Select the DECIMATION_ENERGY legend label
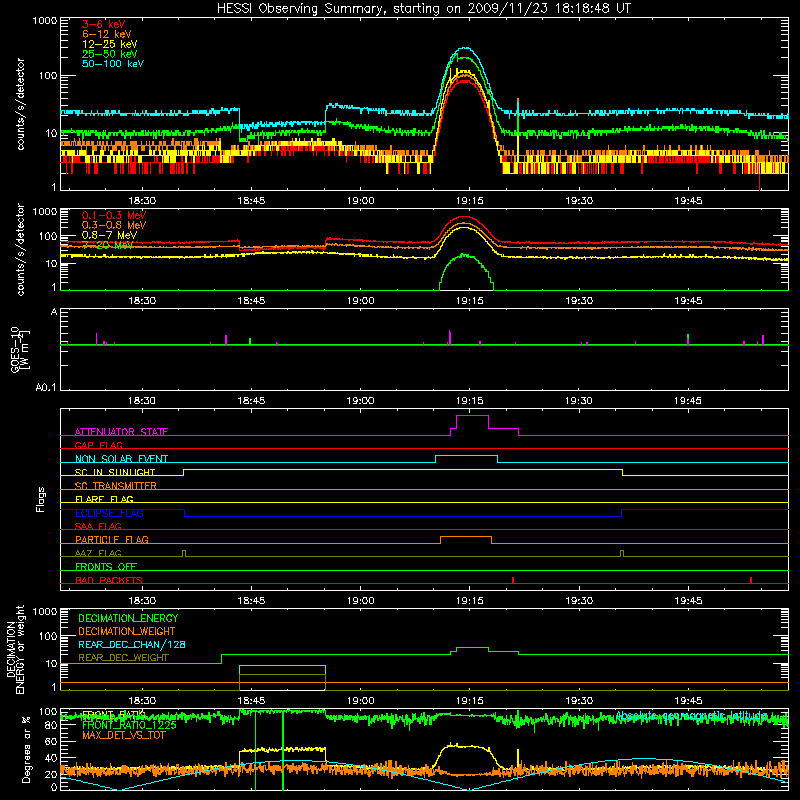The height and width of the screenshot is (800, 800). 128,618
